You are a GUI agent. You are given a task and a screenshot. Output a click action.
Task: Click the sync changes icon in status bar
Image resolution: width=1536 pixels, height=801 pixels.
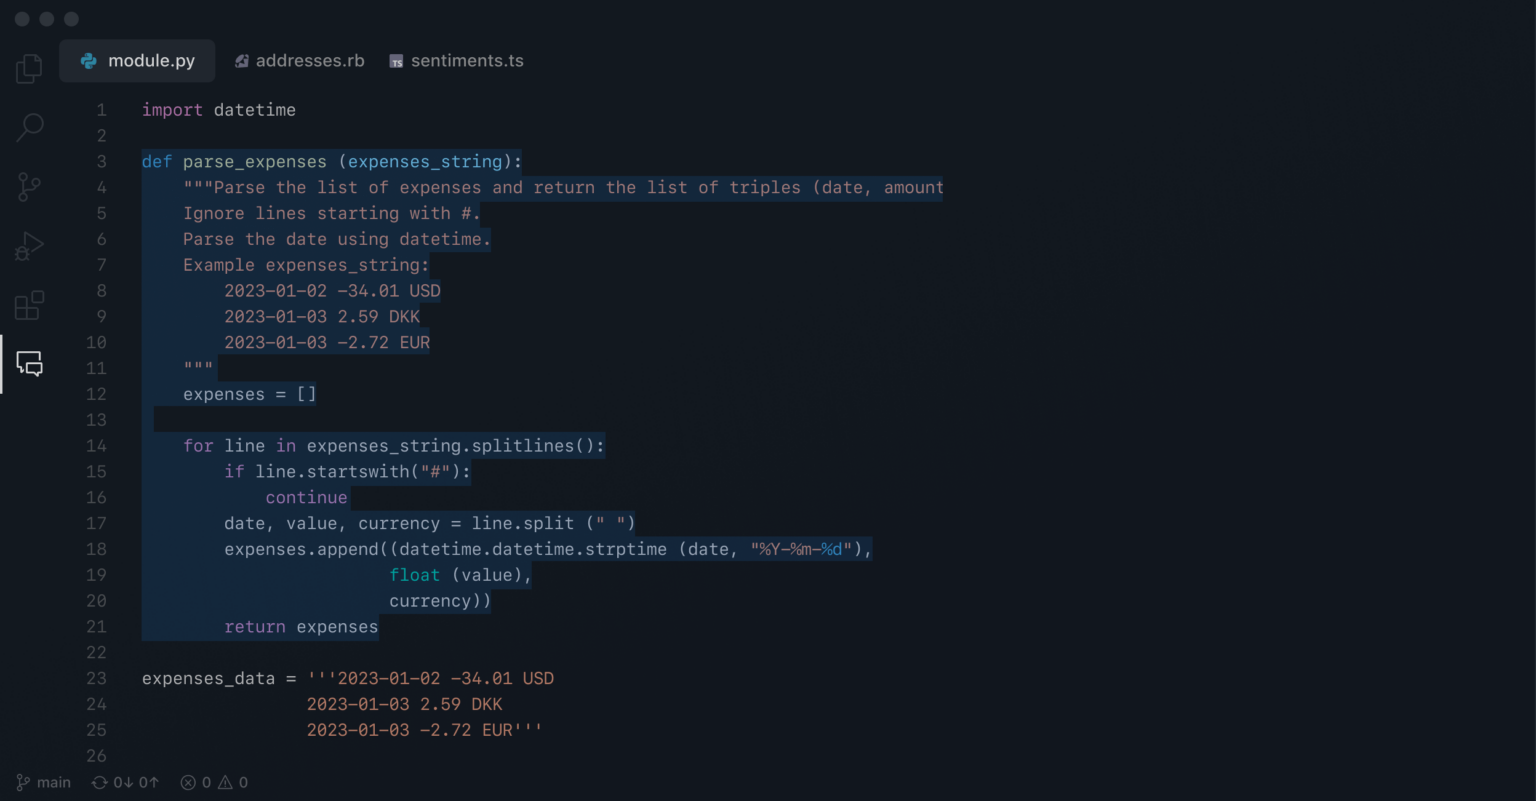100,782
